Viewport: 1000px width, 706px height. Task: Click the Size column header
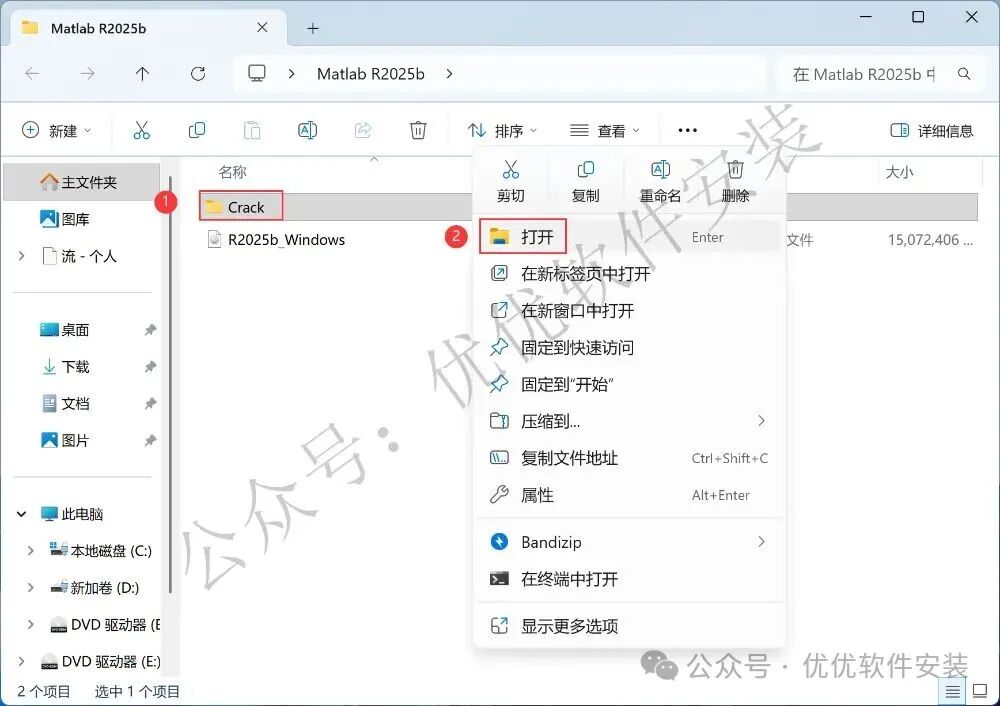899,172
